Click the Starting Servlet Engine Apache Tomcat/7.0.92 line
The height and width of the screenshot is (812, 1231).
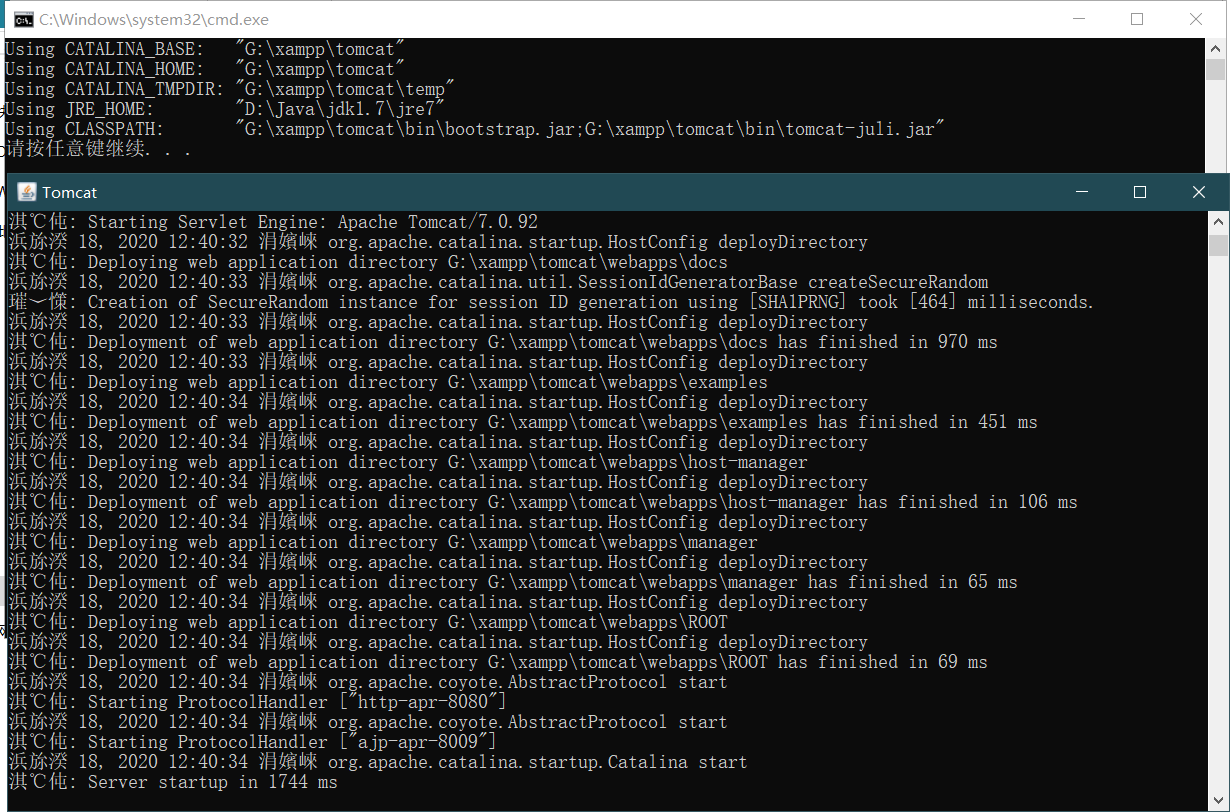coord(273,222)
